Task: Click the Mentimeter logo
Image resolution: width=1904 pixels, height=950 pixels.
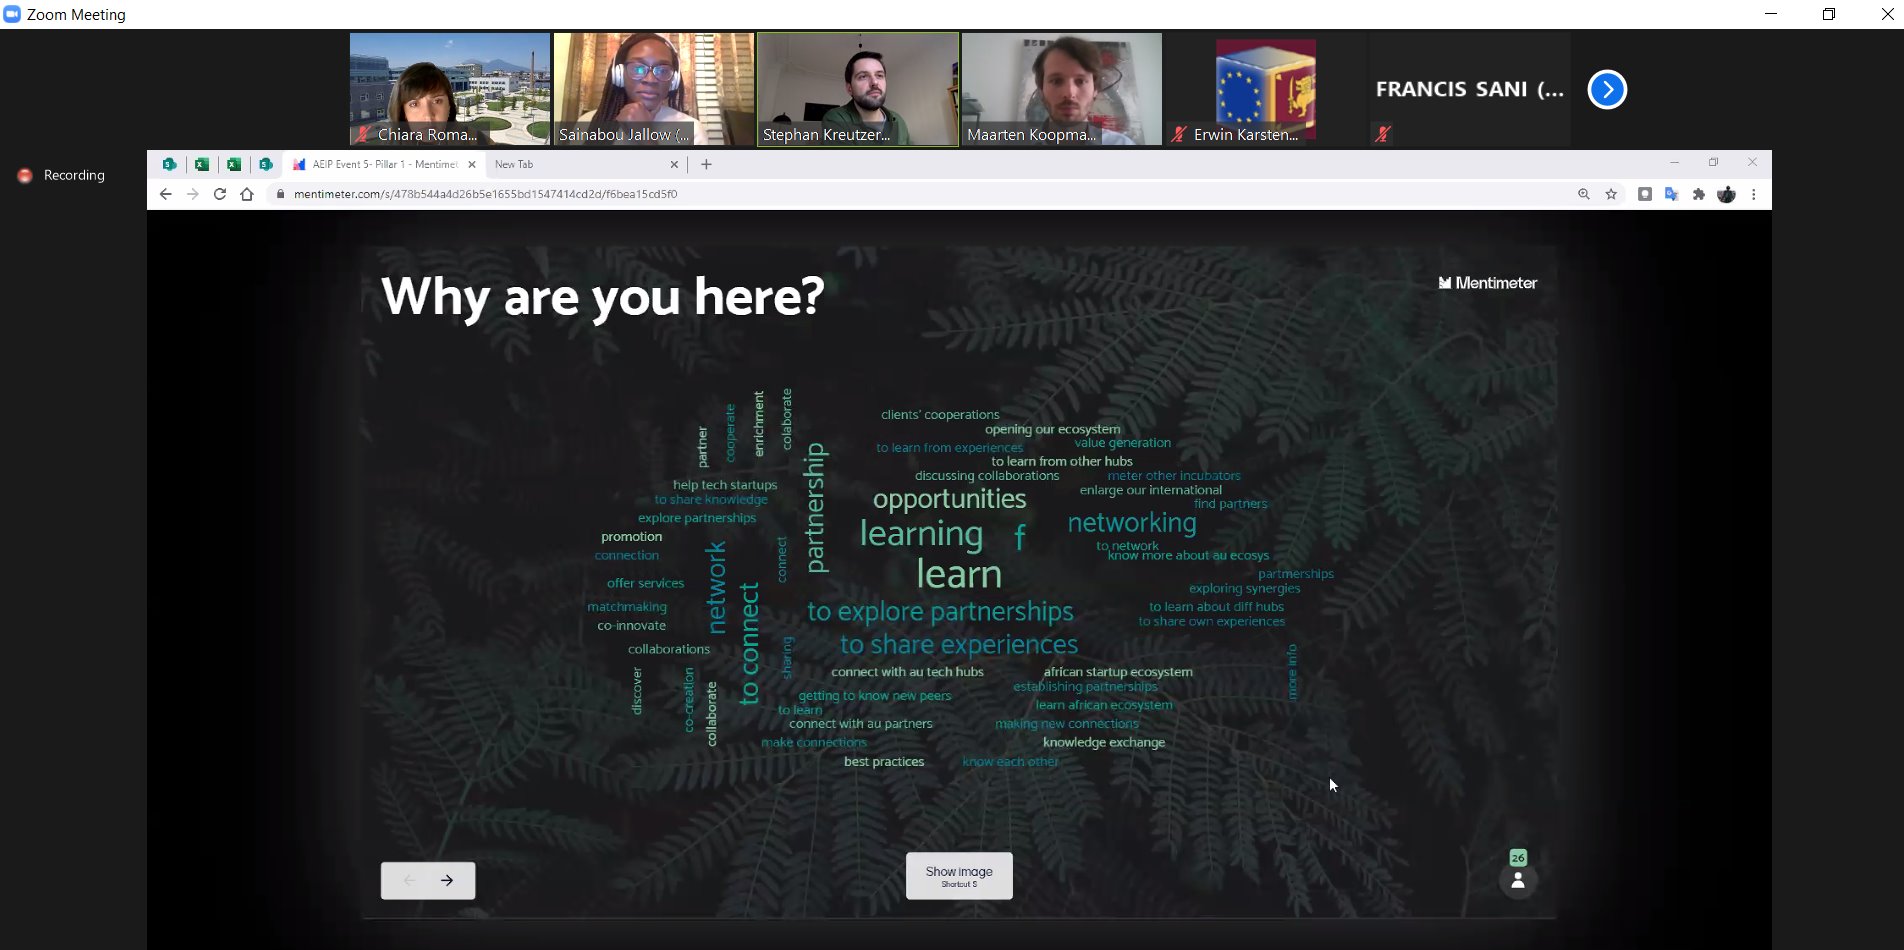Action: pyautogui.click(x=1487, y=283)
